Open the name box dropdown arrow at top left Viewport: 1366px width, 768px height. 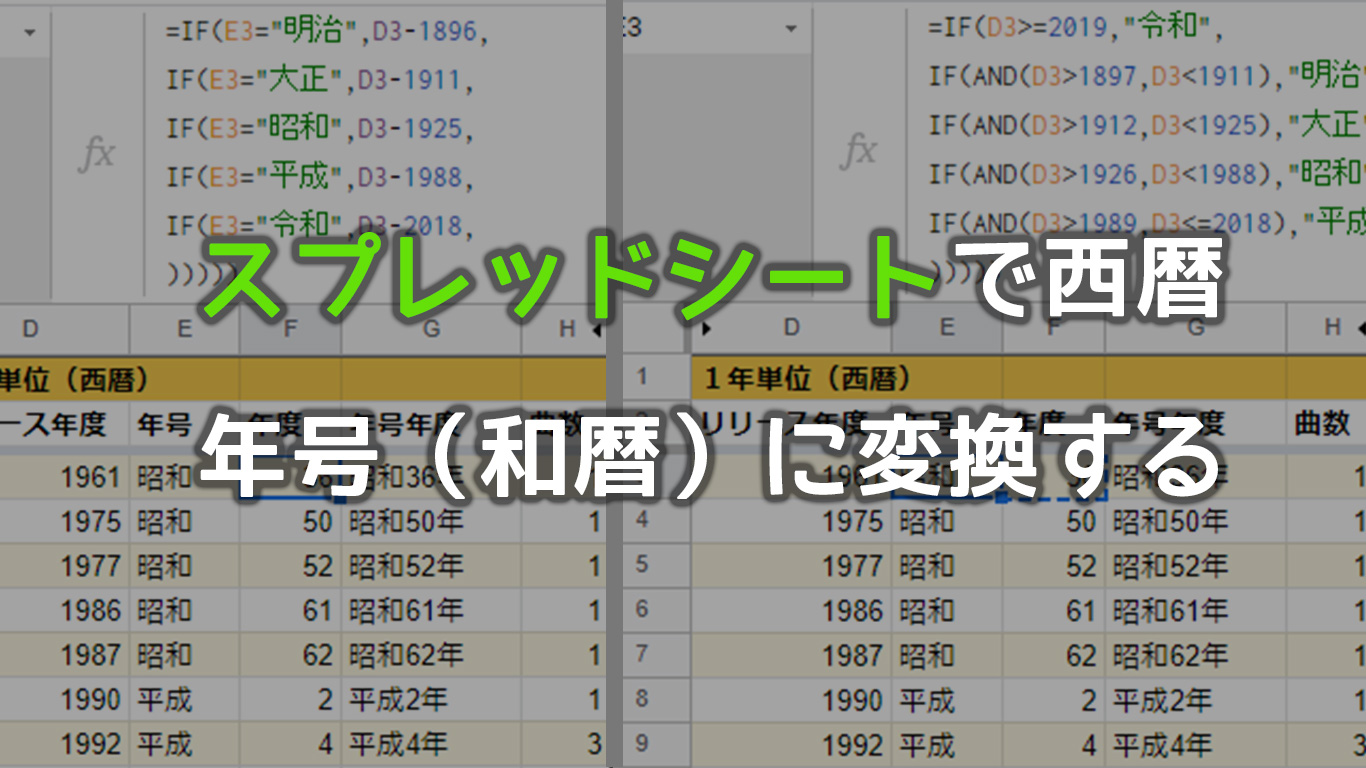tap(29, 32)
